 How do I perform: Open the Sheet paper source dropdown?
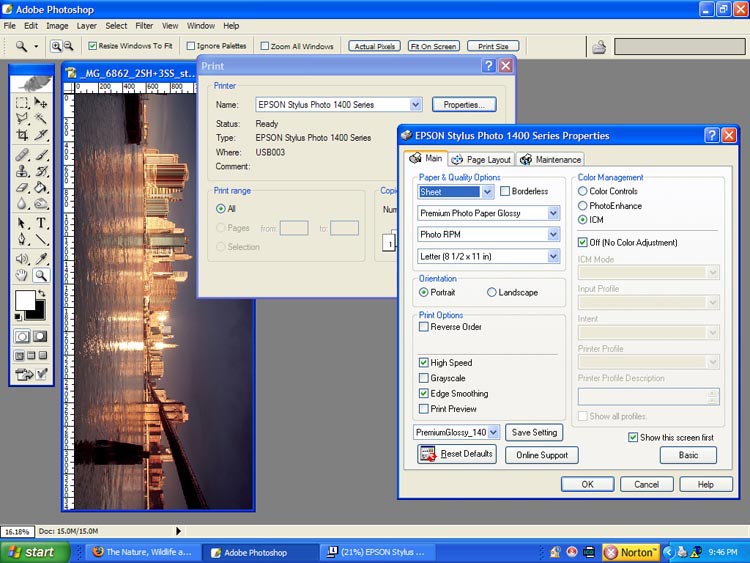(x=487, y=192)
